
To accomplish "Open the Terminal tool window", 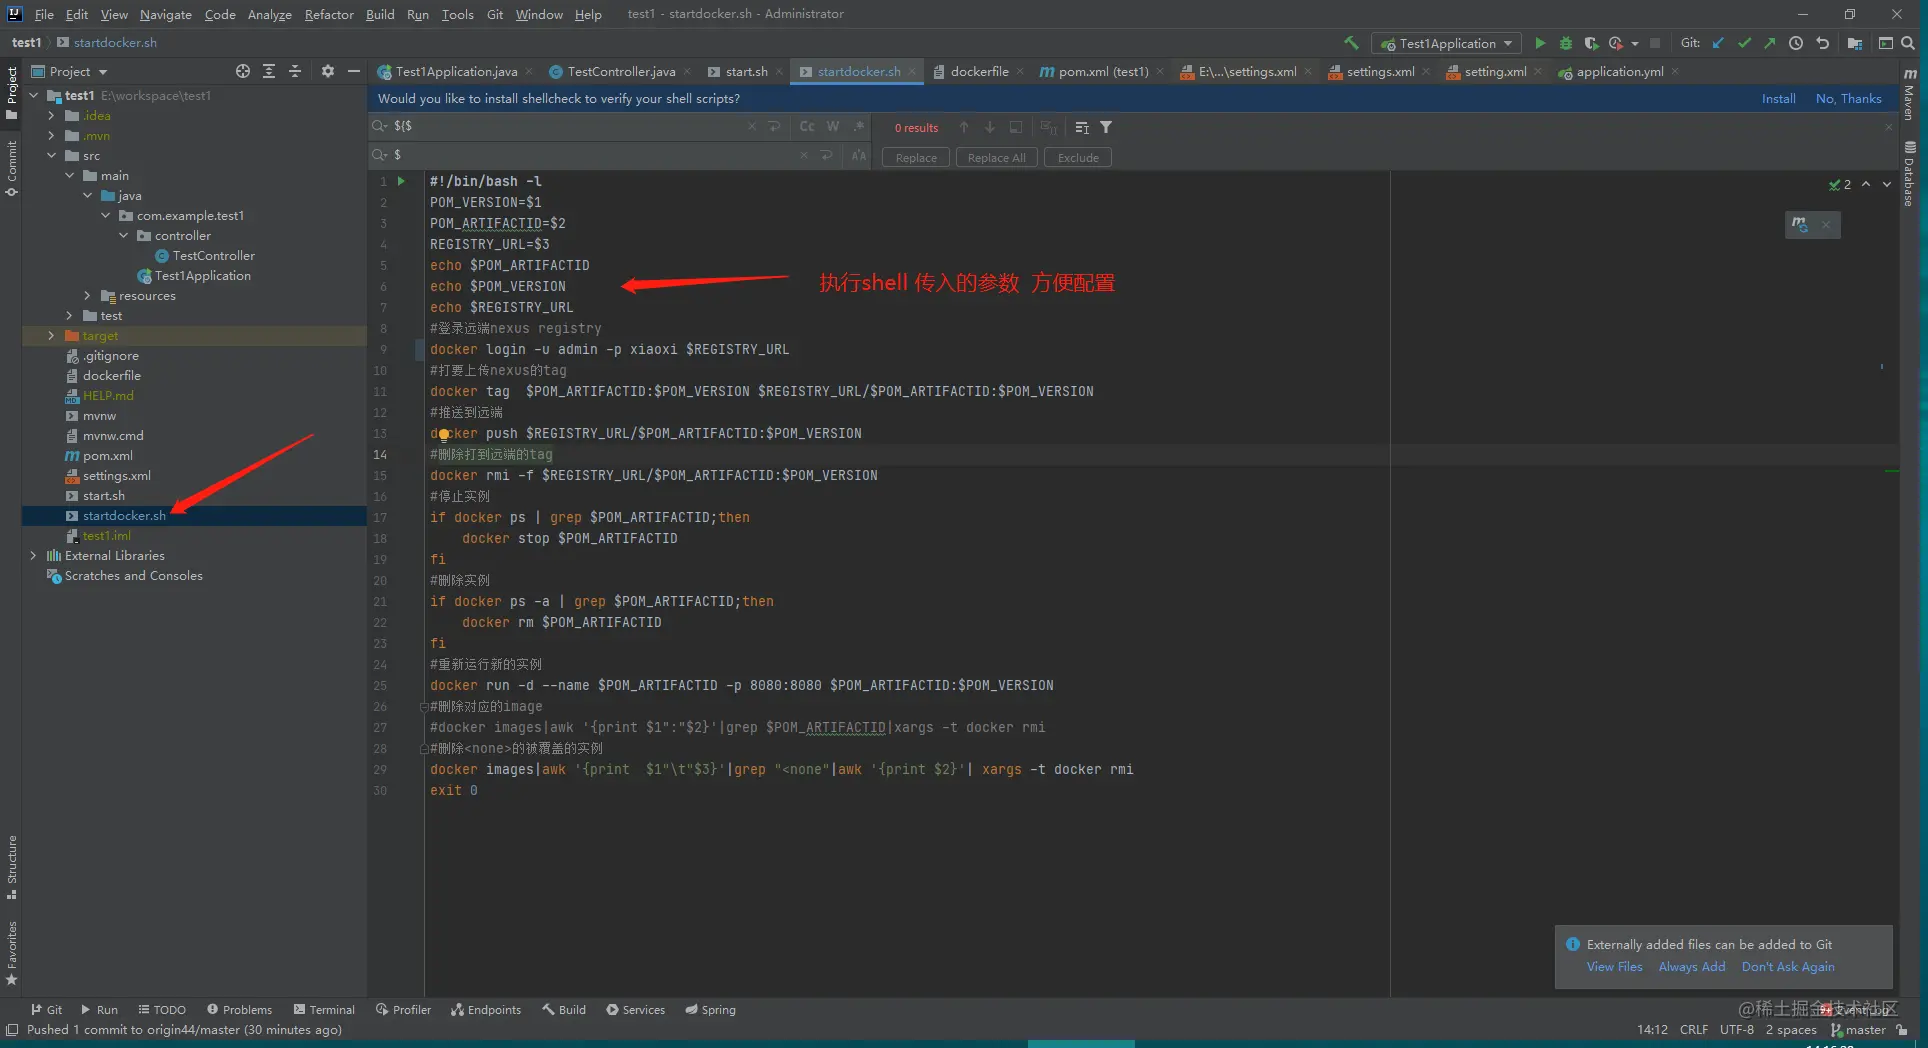I will tap(324, 1009).
